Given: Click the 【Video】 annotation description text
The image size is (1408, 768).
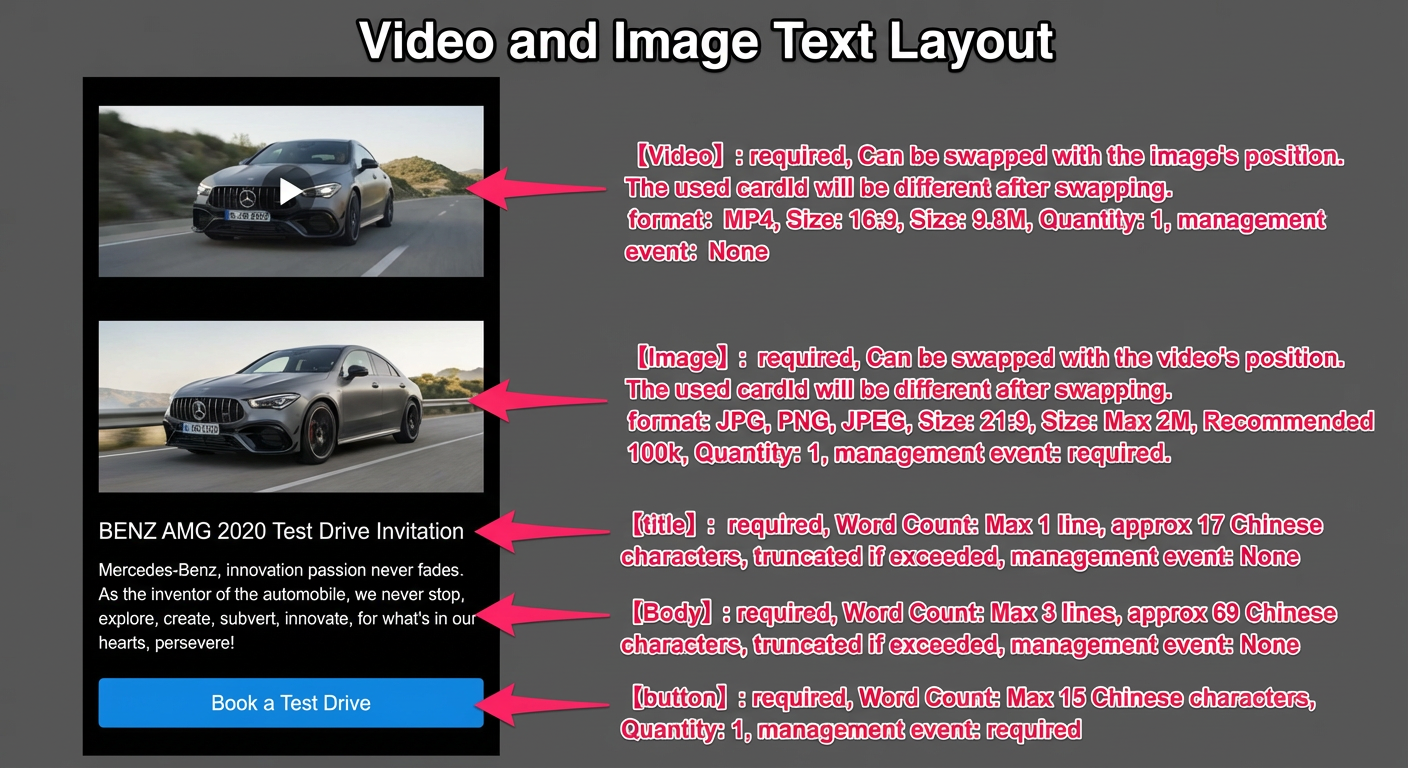Looking at the screenshot, I should pyautogui.click(x=985, y=203).
